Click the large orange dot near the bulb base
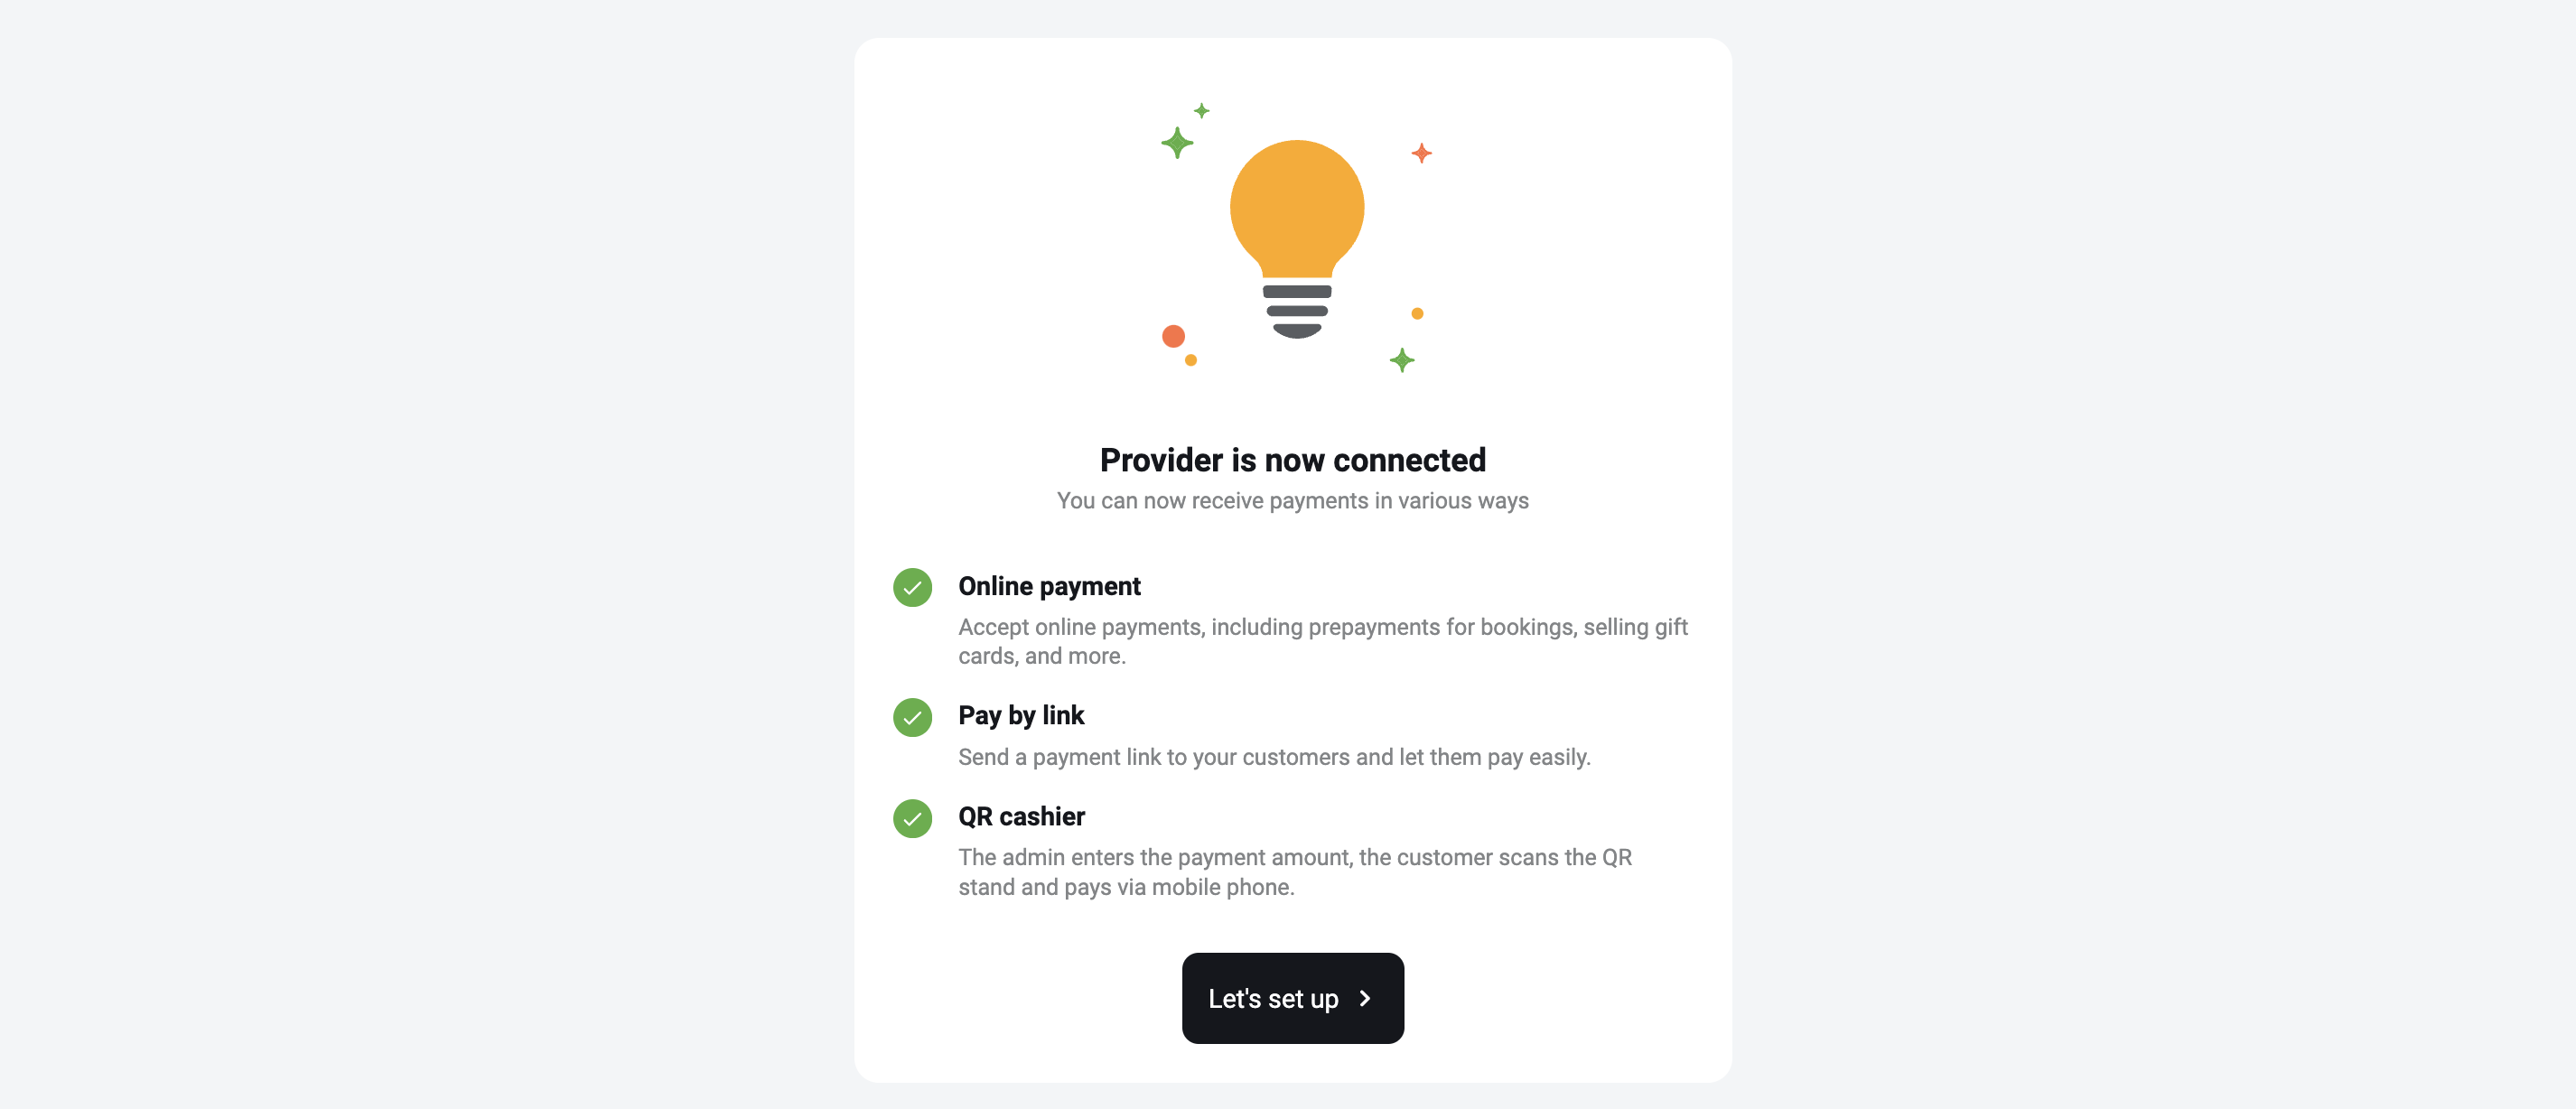This screenshot has height=1109, width=2576. point(1173,336)
